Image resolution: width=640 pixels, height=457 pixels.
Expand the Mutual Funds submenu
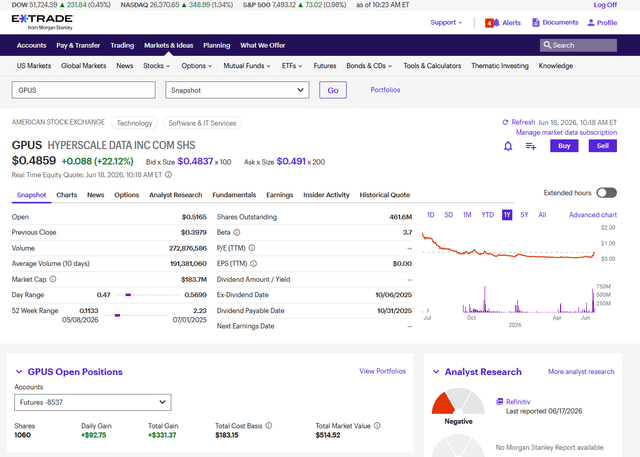(247, 66)
